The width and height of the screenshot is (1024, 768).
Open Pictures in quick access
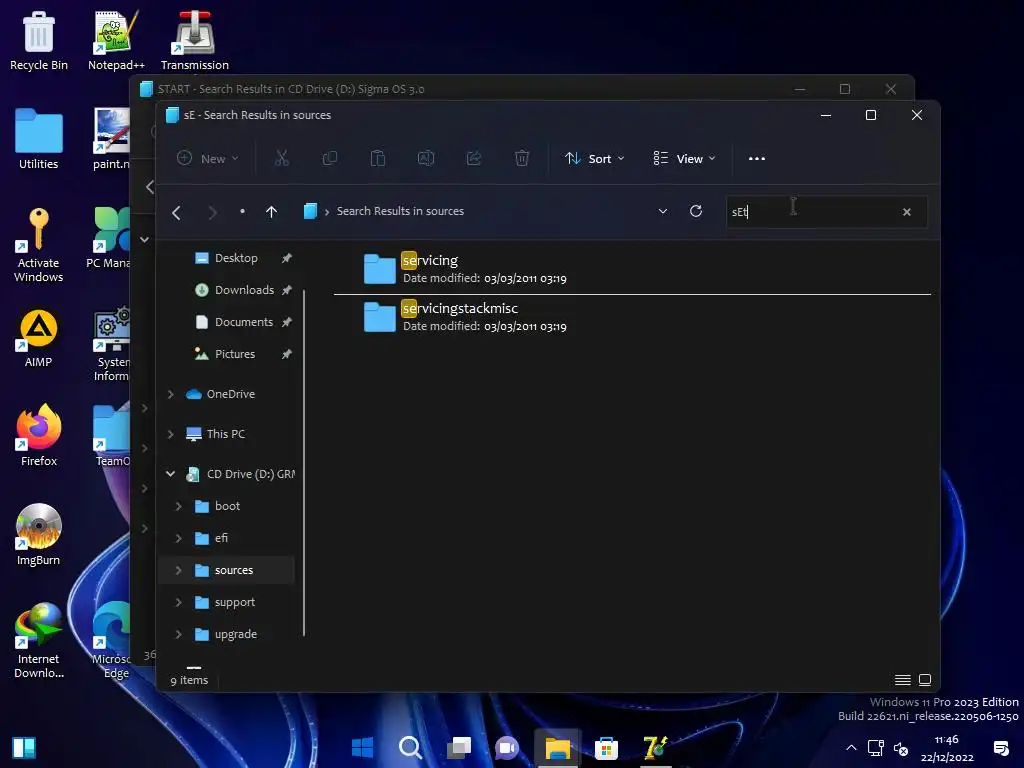(x=234, y=354)
